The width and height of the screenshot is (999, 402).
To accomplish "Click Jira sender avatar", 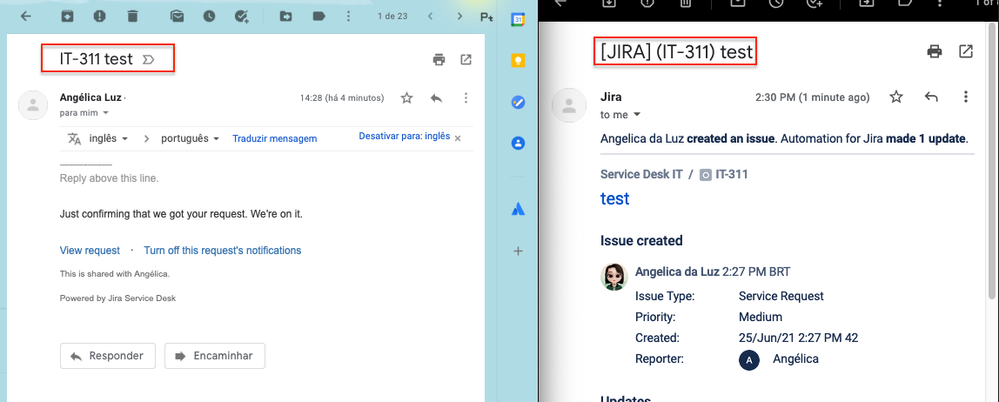I will click(x=568, y=105).
